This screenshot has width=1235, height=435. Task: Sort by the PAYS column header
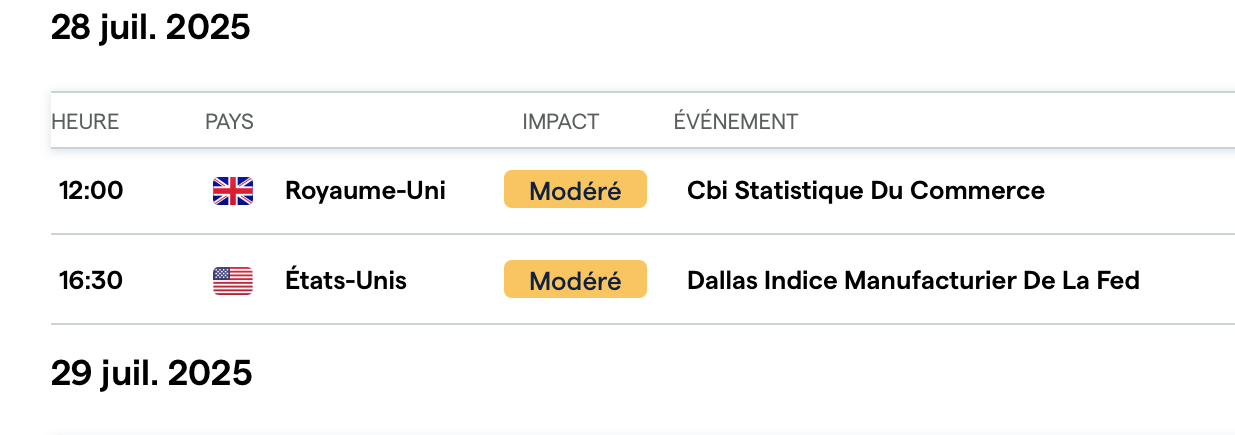[229, 122]
